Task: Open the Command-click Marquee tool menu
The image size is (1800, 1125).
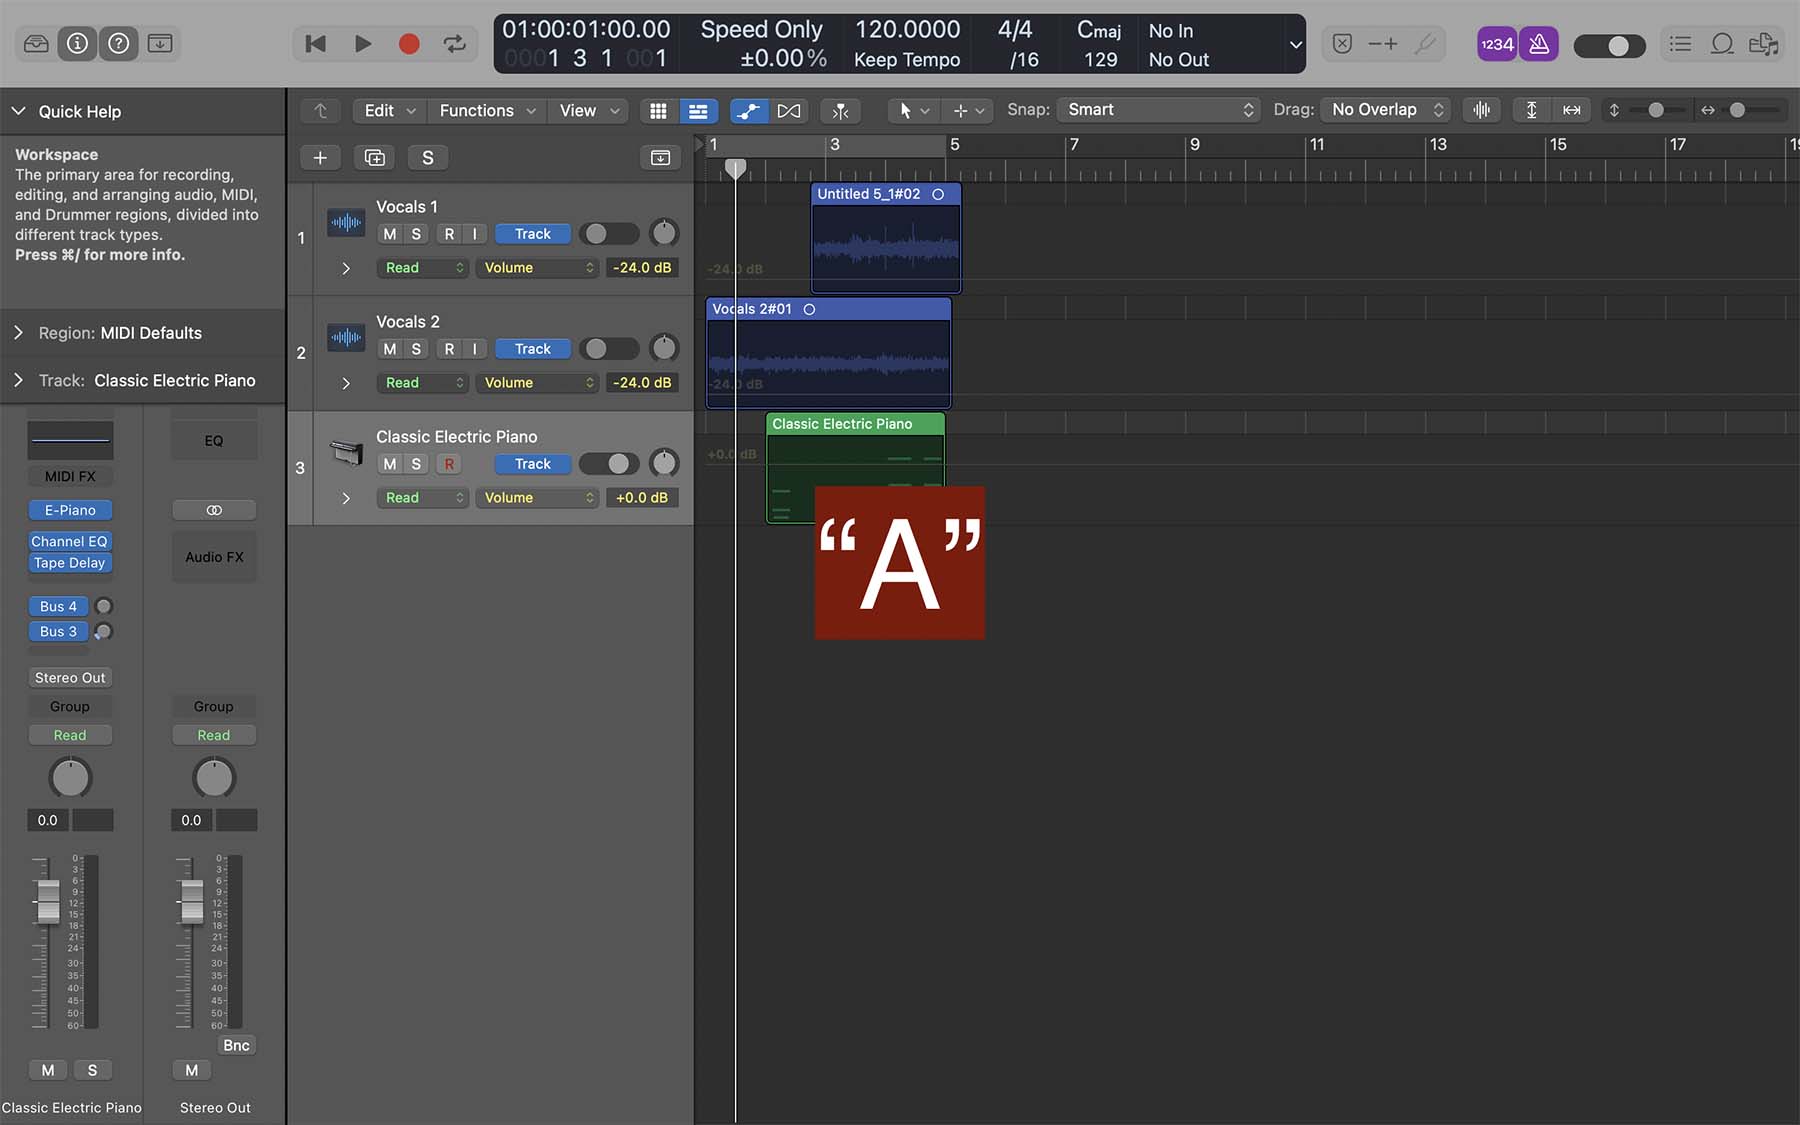Action: (x=968, y=111)
